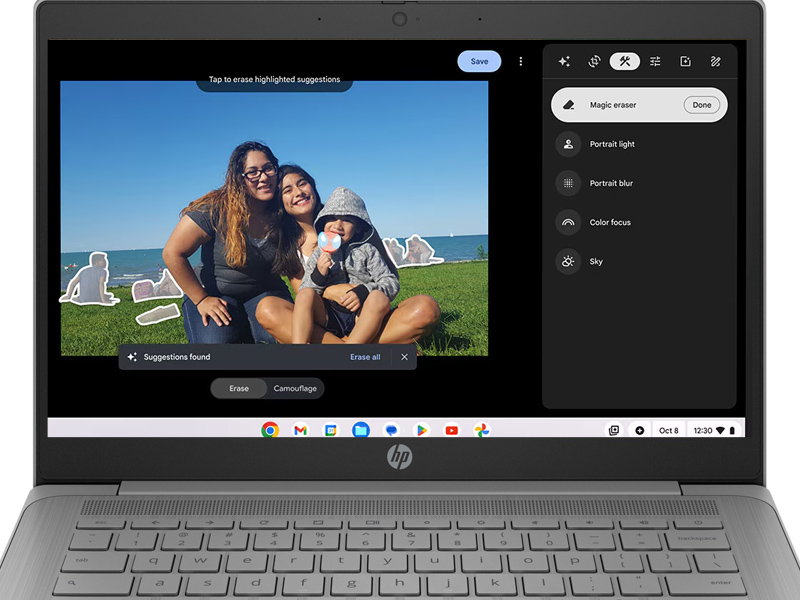Select the Crop and rotate tab icon

coord(594,62)
